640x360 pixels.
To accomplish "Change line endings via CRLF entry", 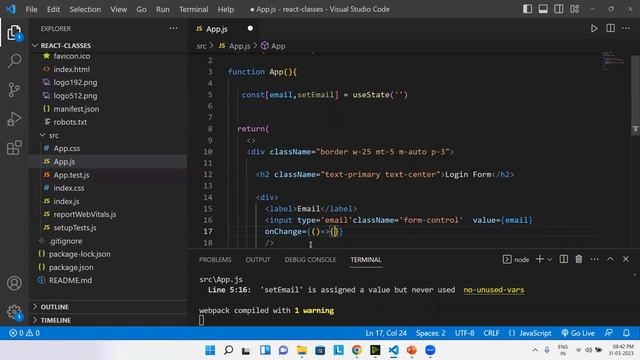I will point(491,333).
